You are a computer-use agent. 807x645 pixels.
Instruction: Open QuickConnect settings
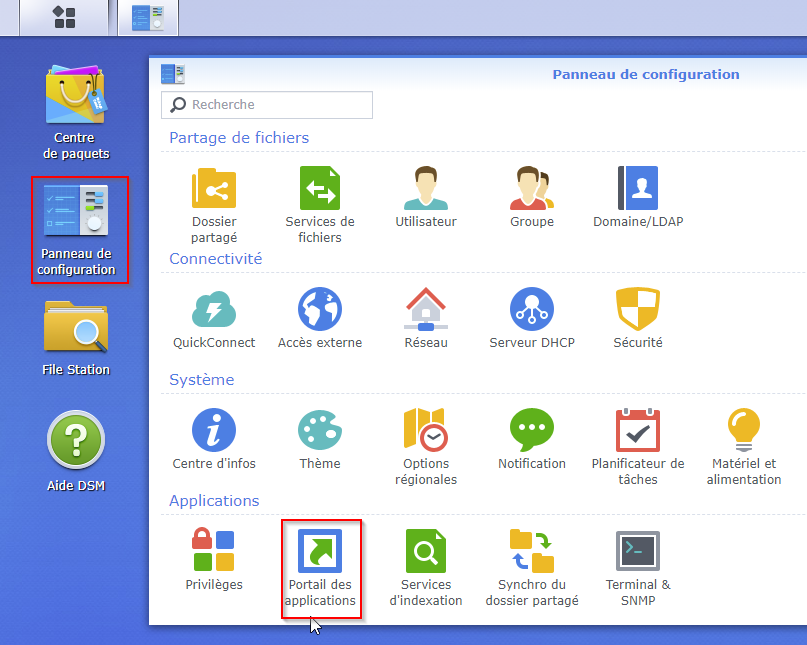click(214, 318)
